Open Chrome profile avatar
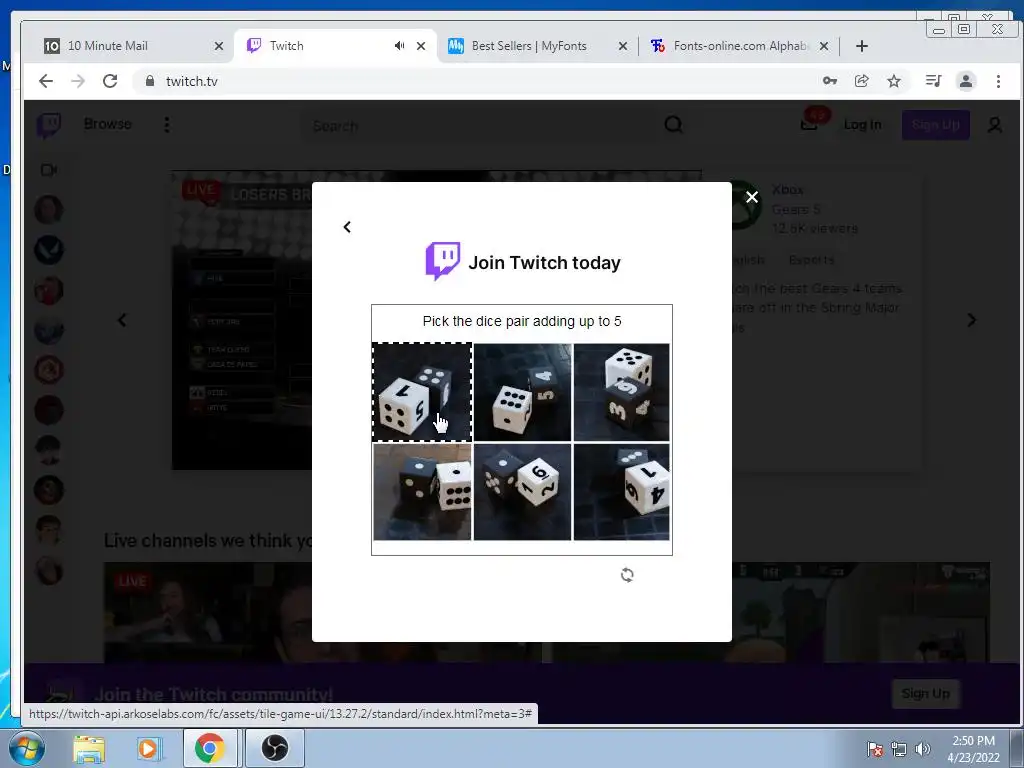Screen dimensions: 1024x768 965,81
